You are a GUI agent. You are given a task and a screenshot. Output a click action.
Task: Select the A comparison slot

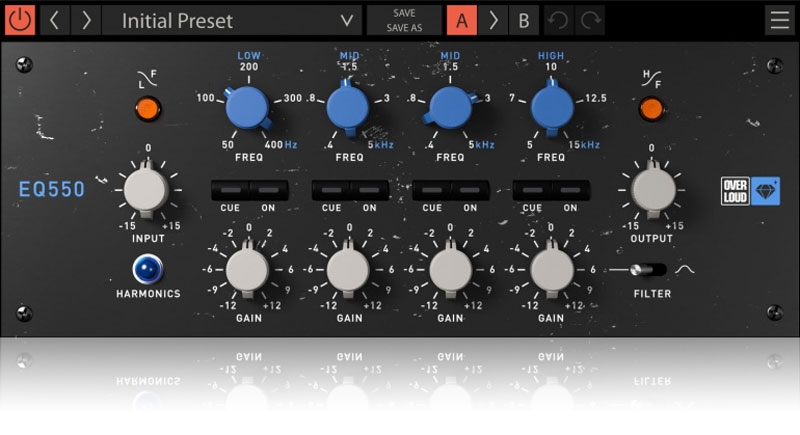(461, 20)
